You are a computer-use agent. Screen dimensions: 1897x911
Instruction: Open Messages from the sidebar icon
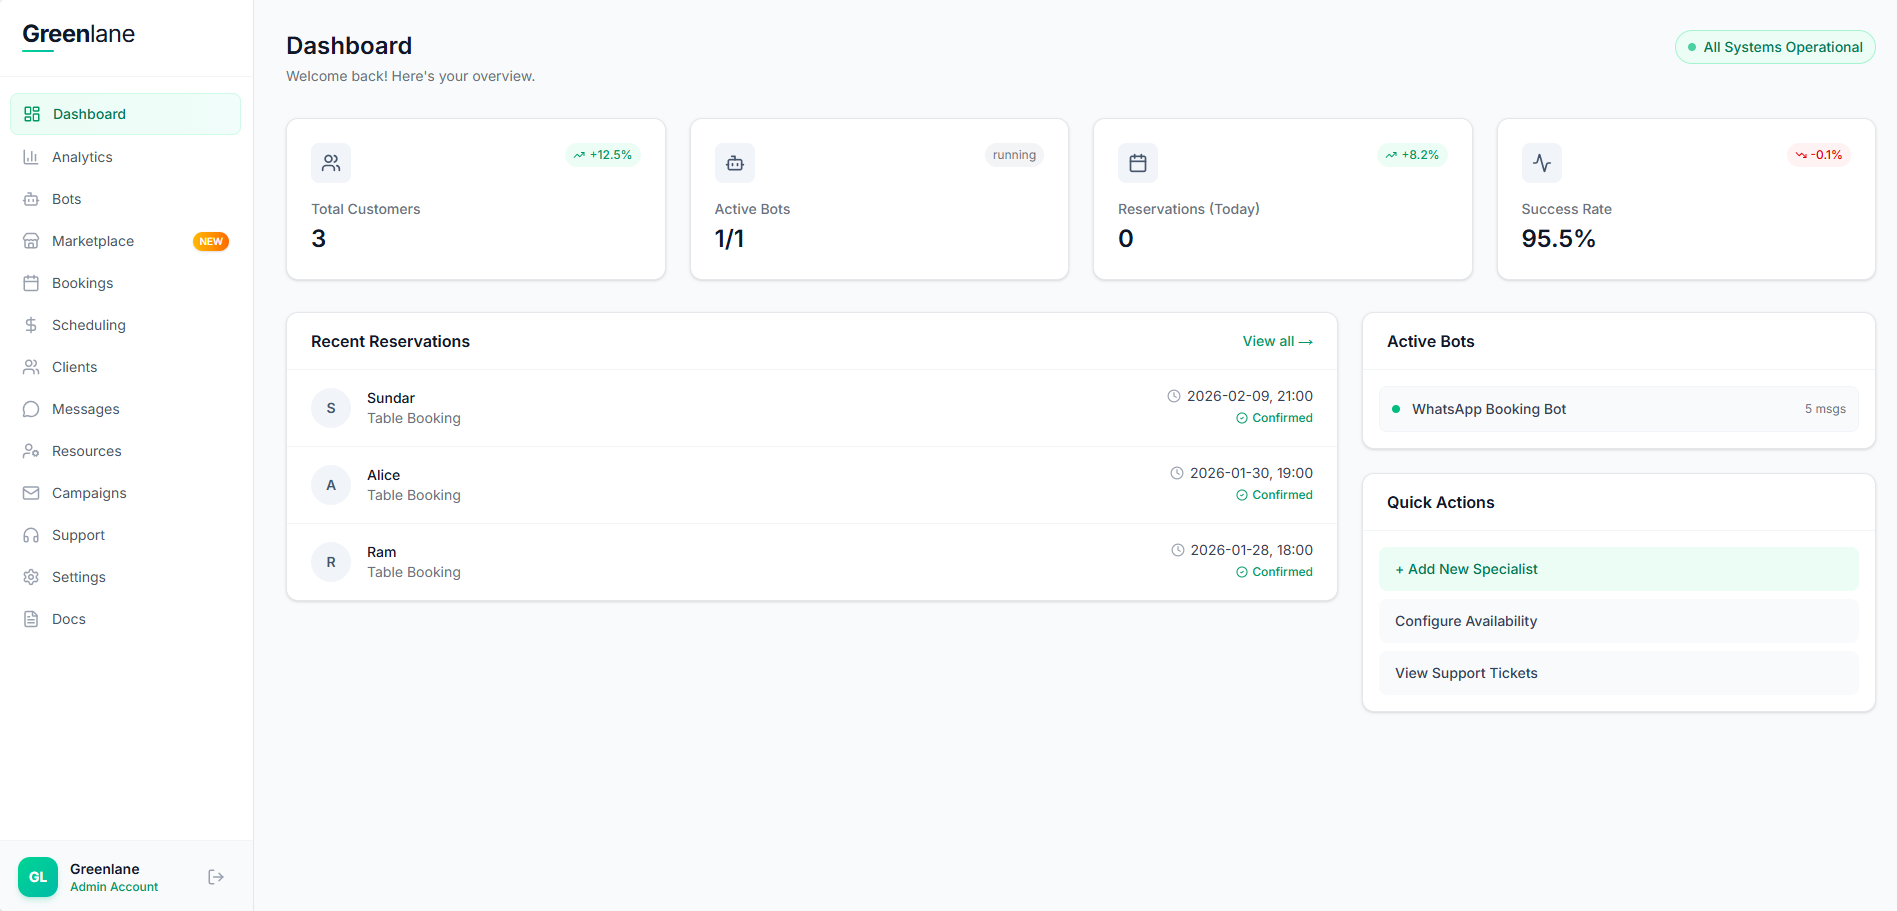[31, 408]
